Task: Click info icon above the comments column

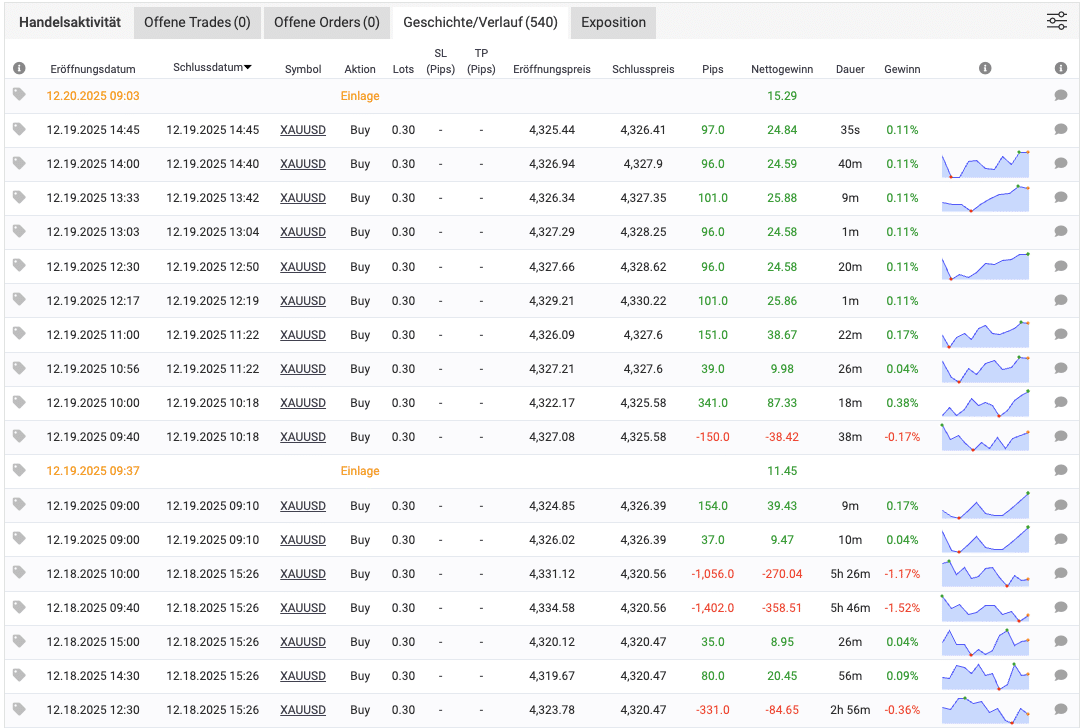Action: [x=1061, y=69]
